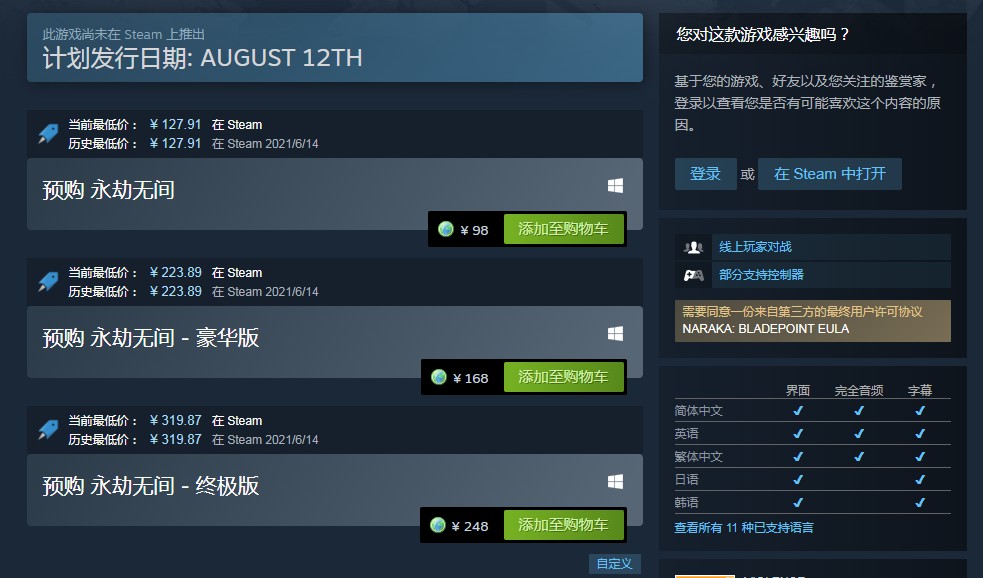Screen dimensions: 983x578
Task: Click the online PvP players icon
Action: point(693,247)
